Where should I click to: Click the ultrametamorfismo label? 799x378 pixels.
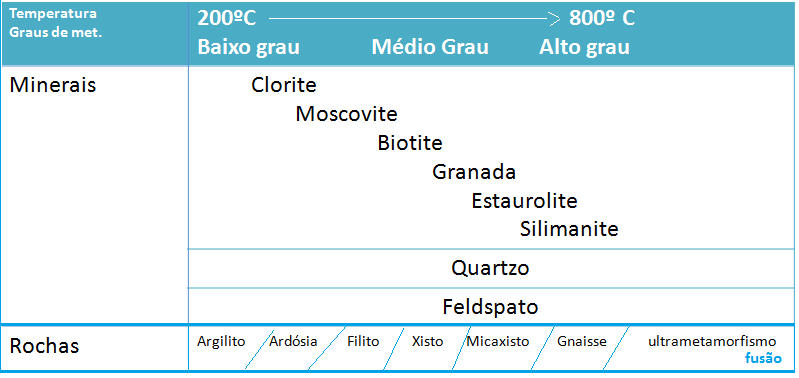pos(712,341)
